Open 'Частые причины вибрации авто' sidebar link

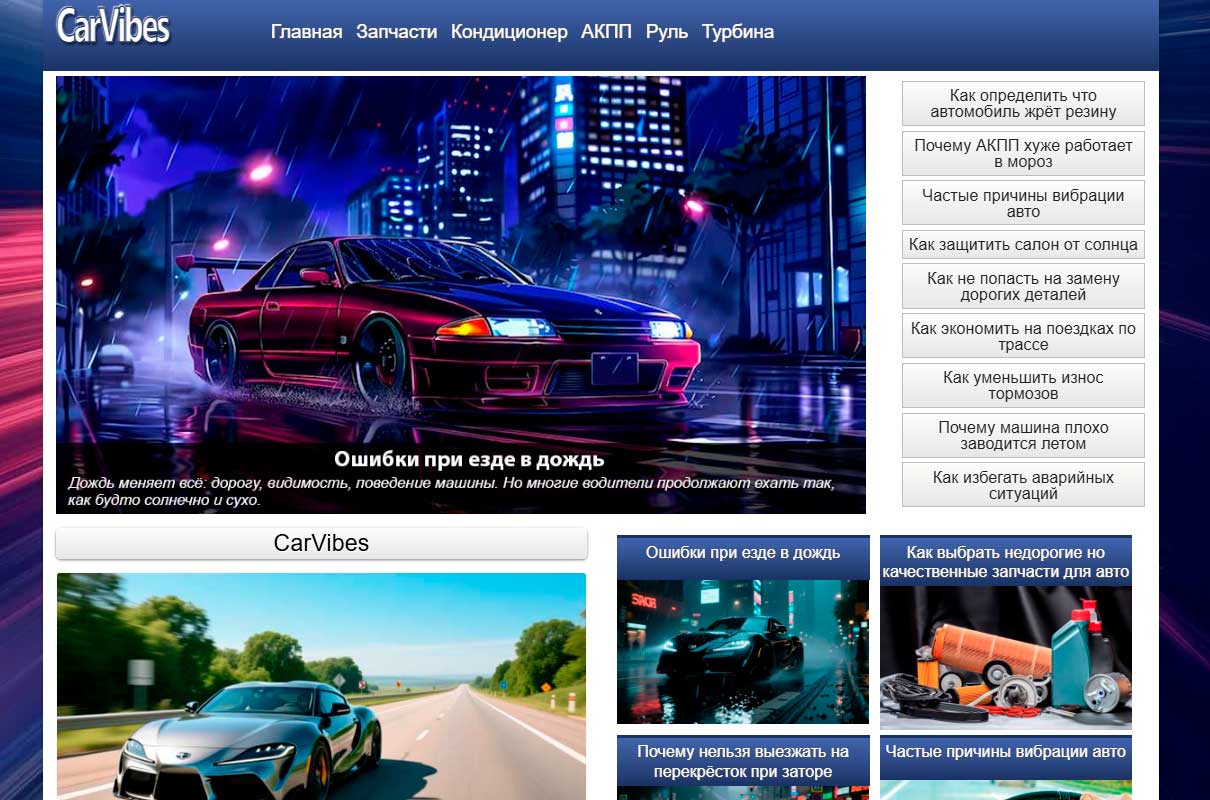point(1023,202)
